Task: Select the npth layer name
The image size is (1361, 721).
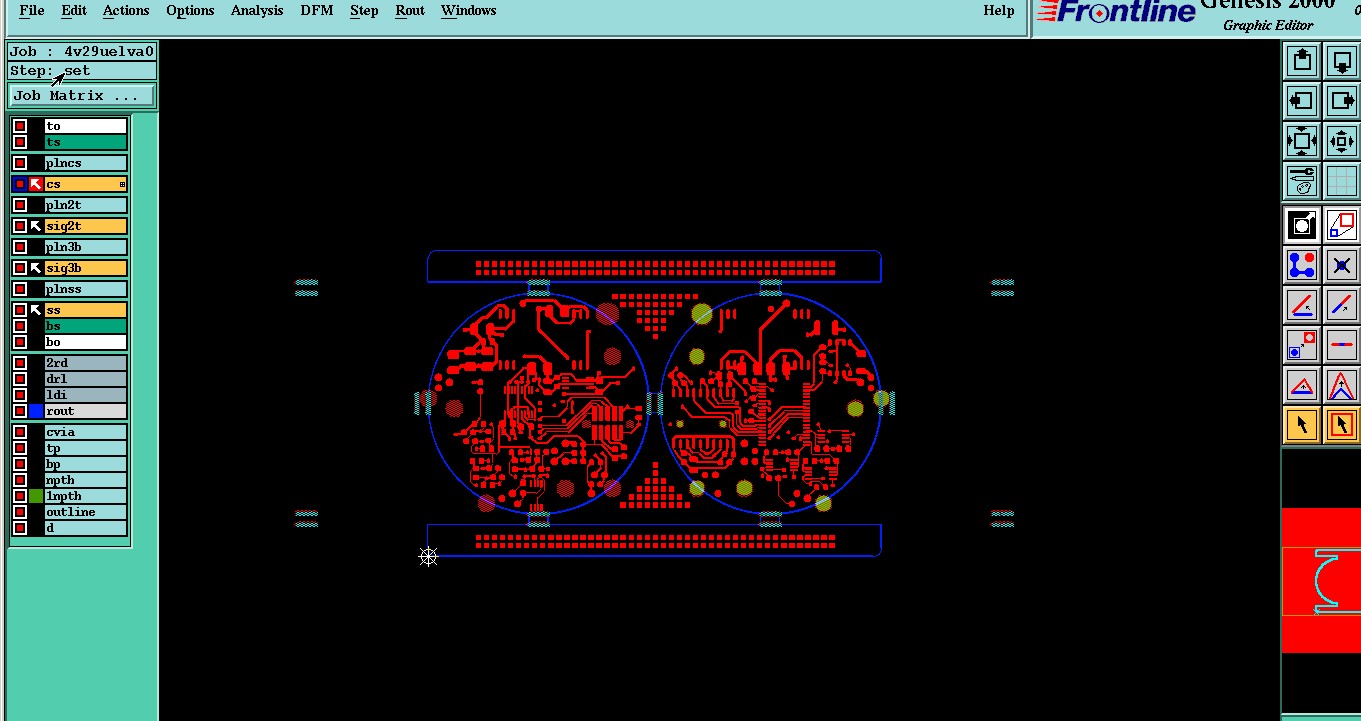Action: click(86, 480)
